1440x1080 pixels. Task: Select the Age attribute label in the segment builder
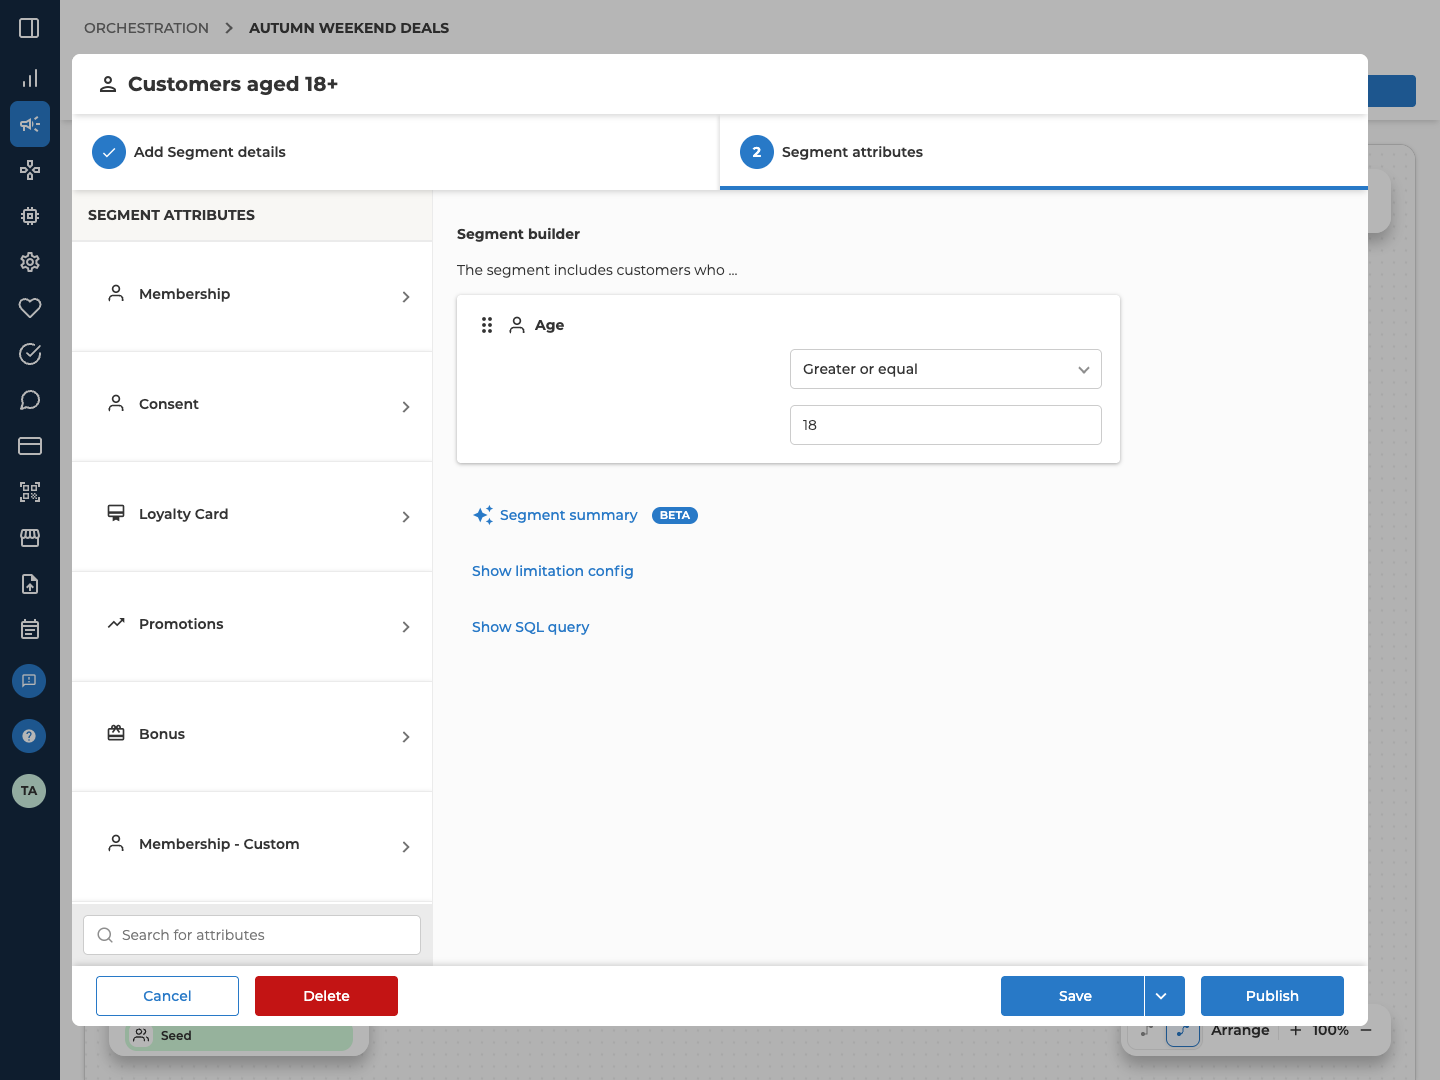point(549,325)
